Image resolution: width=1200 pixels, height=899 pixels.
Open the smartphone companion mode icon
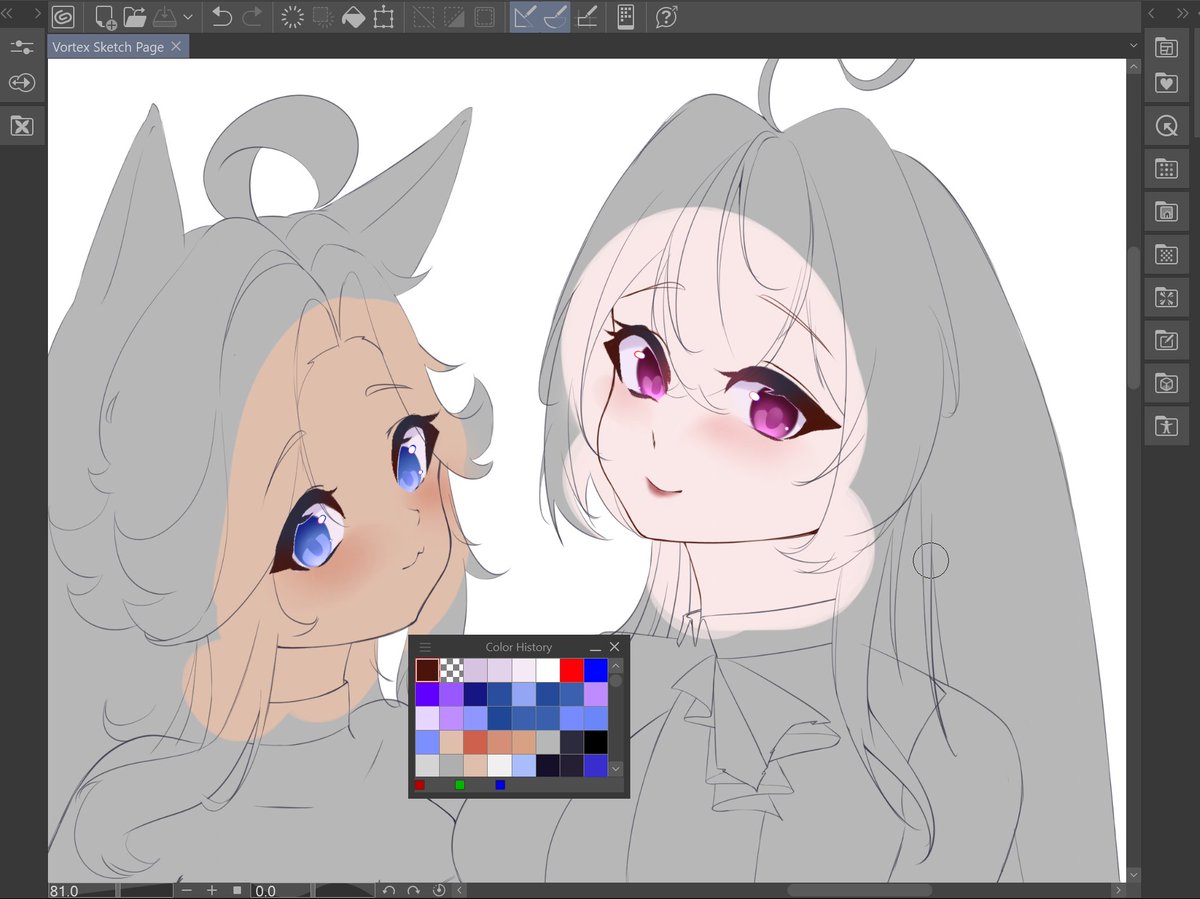point(626,16)
